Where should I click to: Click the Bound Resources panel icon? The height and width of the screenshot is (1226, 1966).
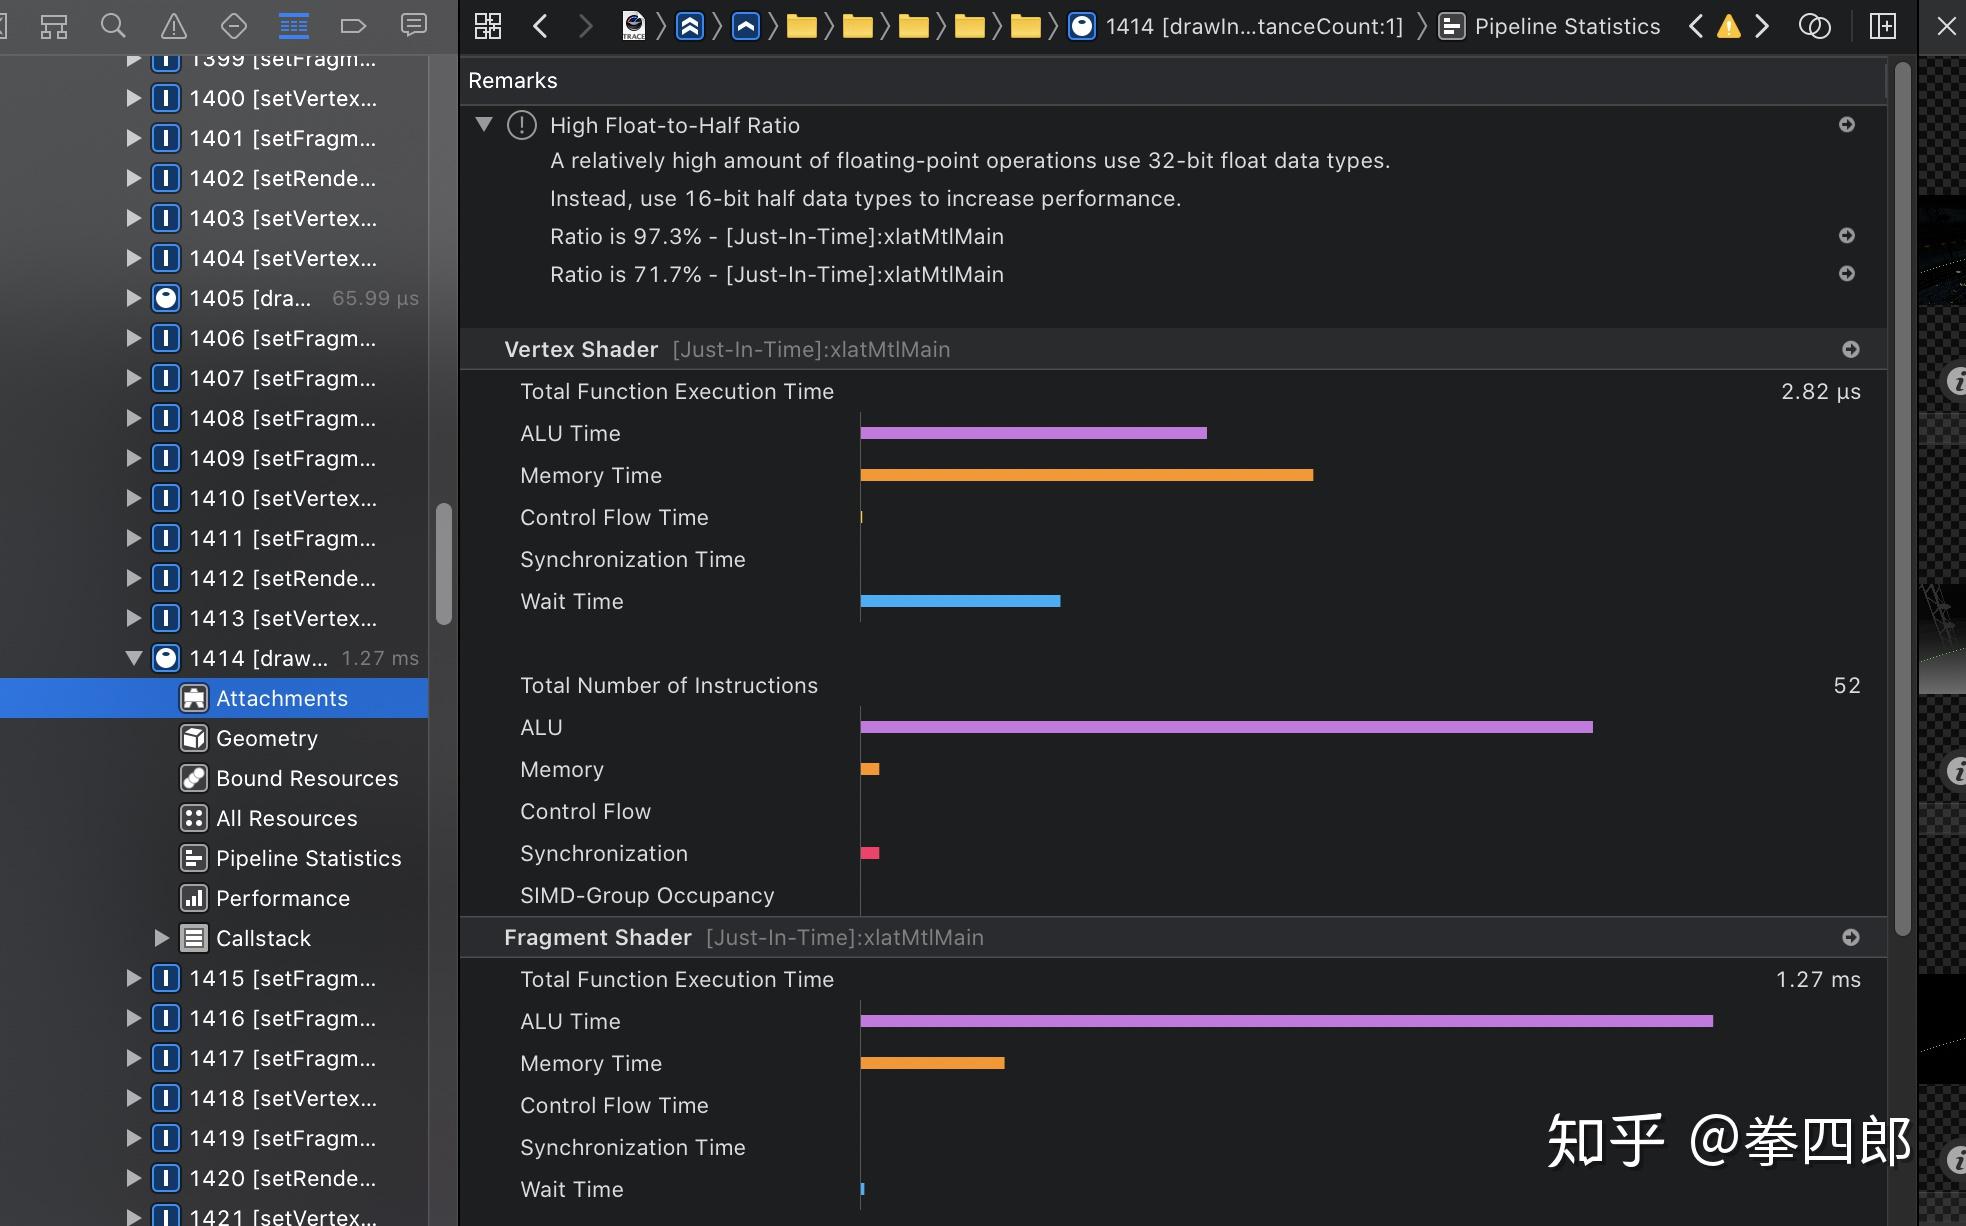click(193, 777)
